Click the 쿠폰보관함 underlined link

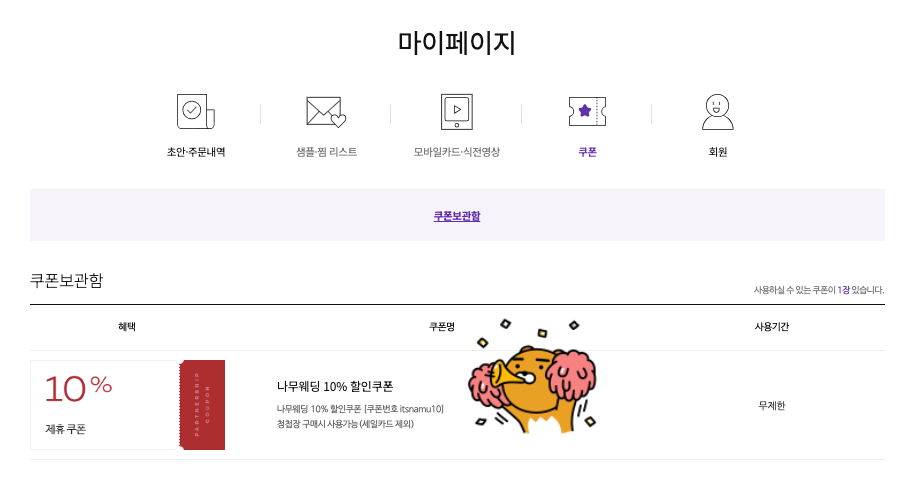(457, 216)
